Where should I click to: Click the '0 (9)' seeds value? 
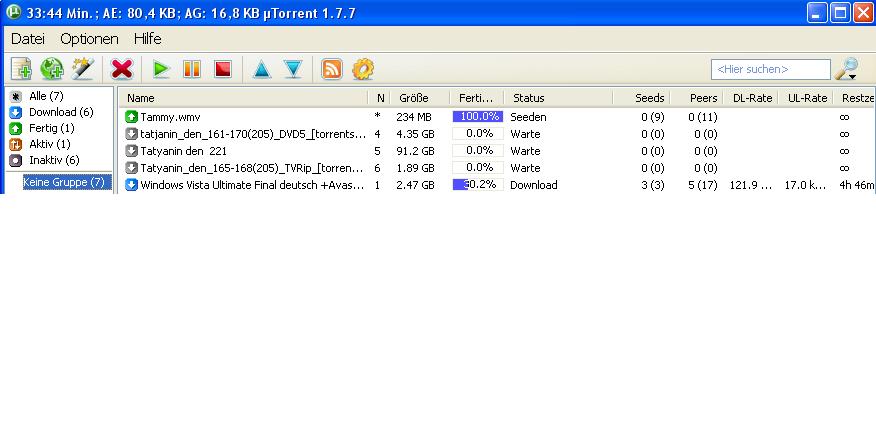point(653,117)
